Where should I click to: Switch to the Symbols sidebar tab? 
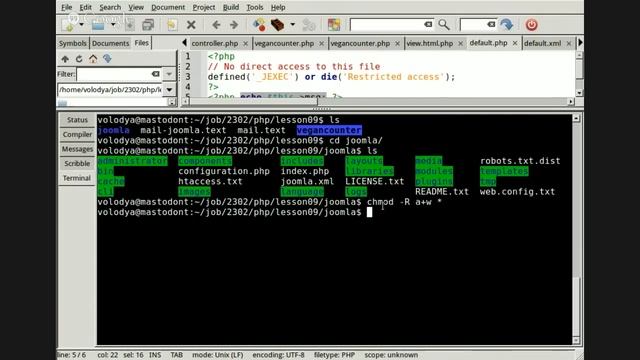[x=73, y=43]
